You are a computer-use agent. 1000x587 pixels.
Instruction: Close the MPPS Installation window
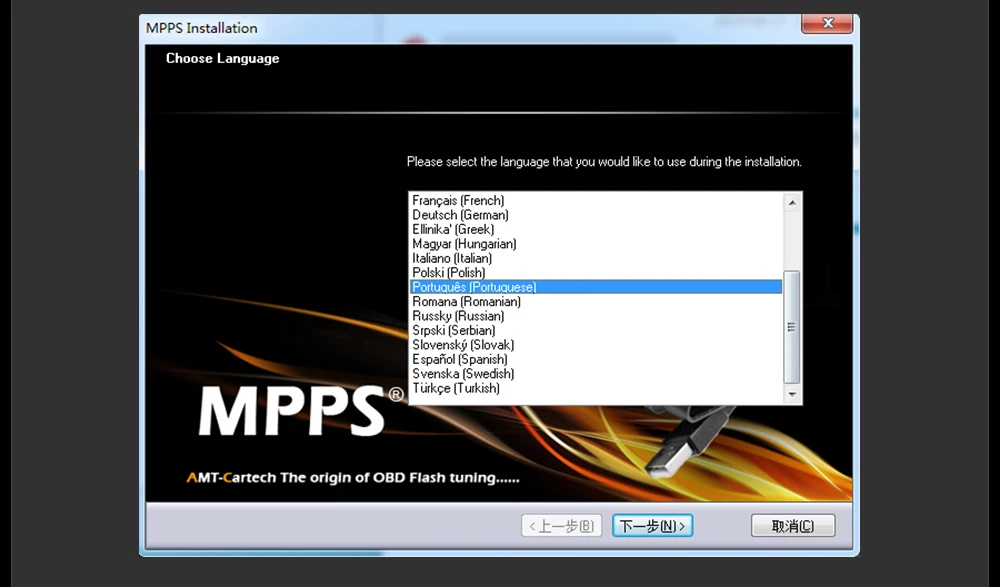pos(827,23)
